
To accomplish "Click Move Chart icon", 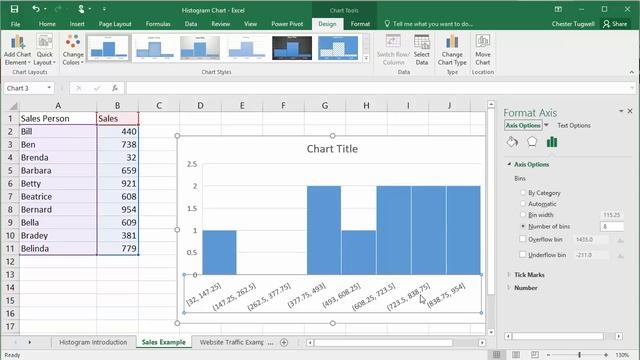I will (483, 50).
